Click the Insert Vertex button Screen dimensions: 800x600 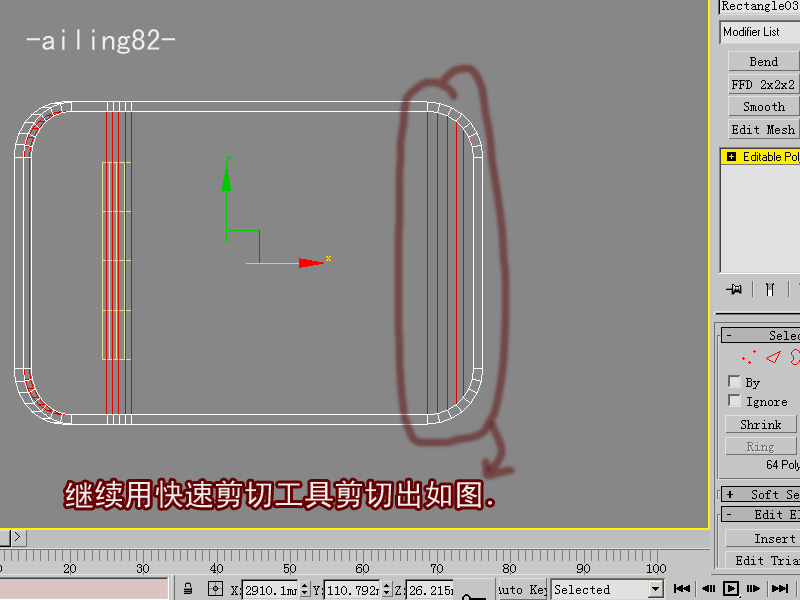762,538
